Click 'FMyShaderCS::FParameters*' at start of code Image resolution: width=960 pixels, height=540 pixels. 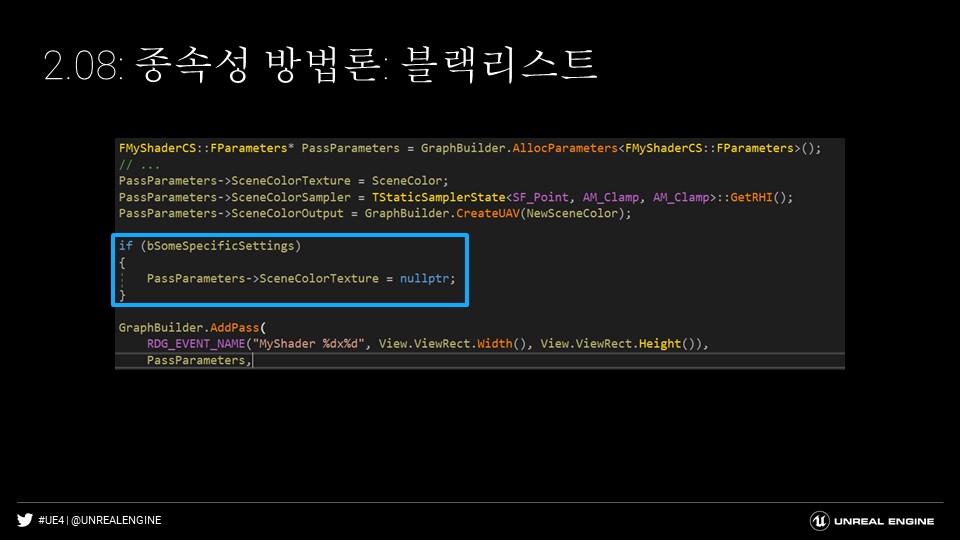(206, 148)
